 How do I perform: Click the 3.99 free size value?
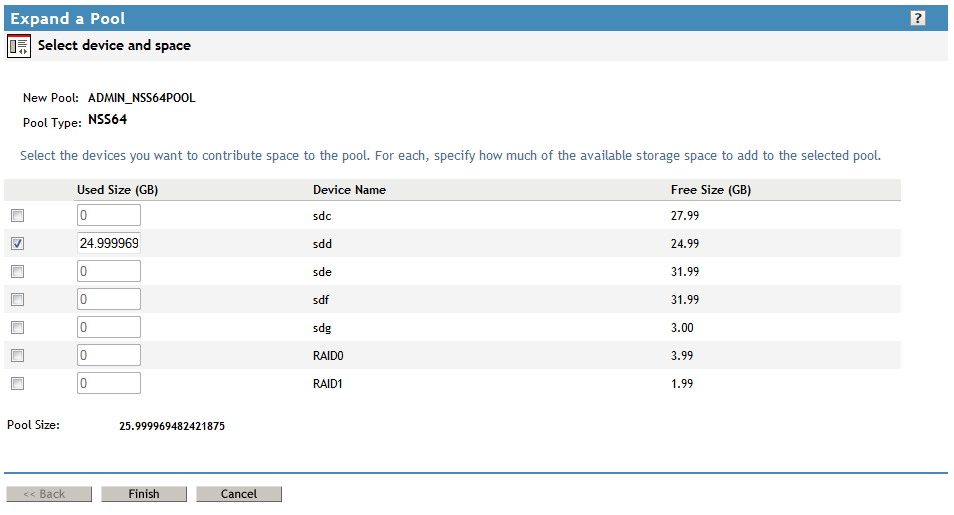tap(682, 356)
